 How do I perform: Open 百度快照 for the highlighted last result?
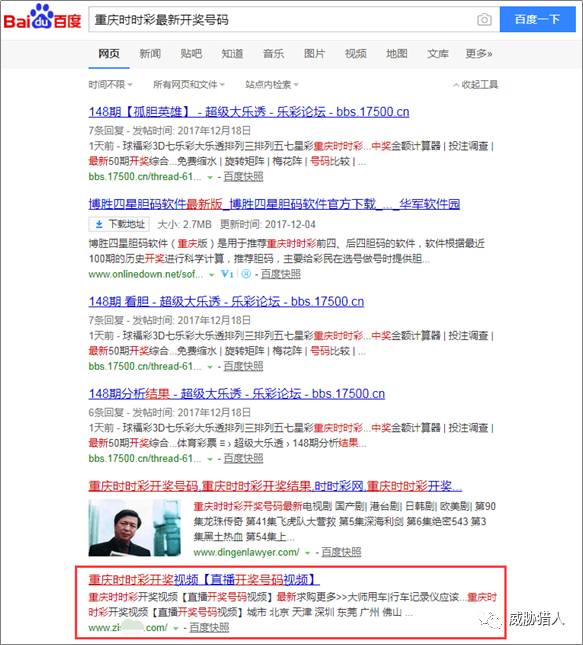[209, 628]
